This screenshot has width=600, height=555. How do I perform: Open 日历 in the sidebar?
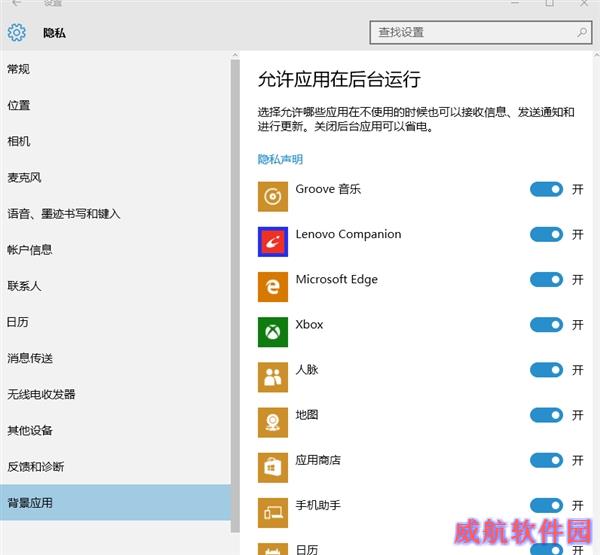click(115, 322)
